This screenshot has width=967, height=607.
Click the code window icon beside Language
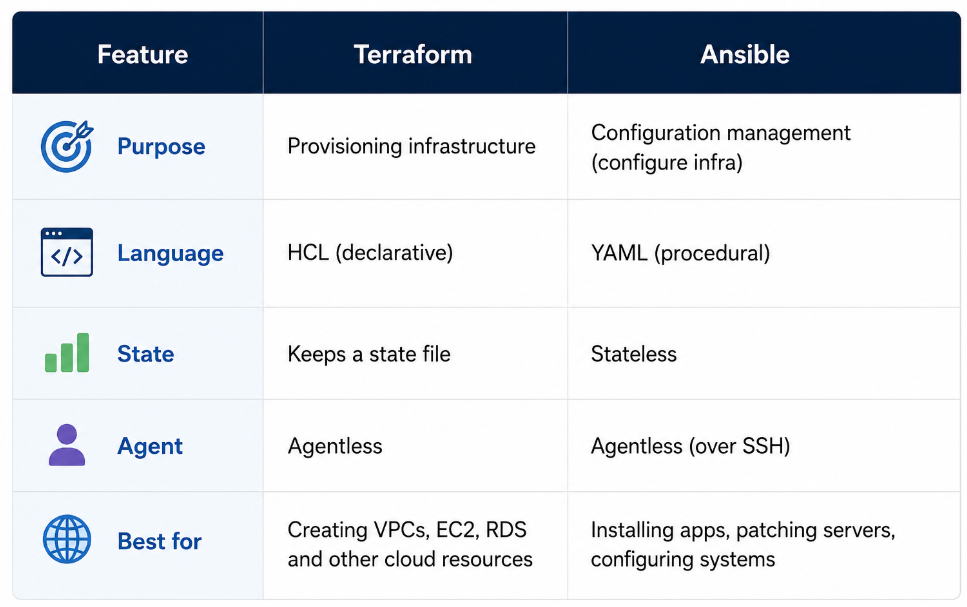pyautogui.click(x=67, y=252)
